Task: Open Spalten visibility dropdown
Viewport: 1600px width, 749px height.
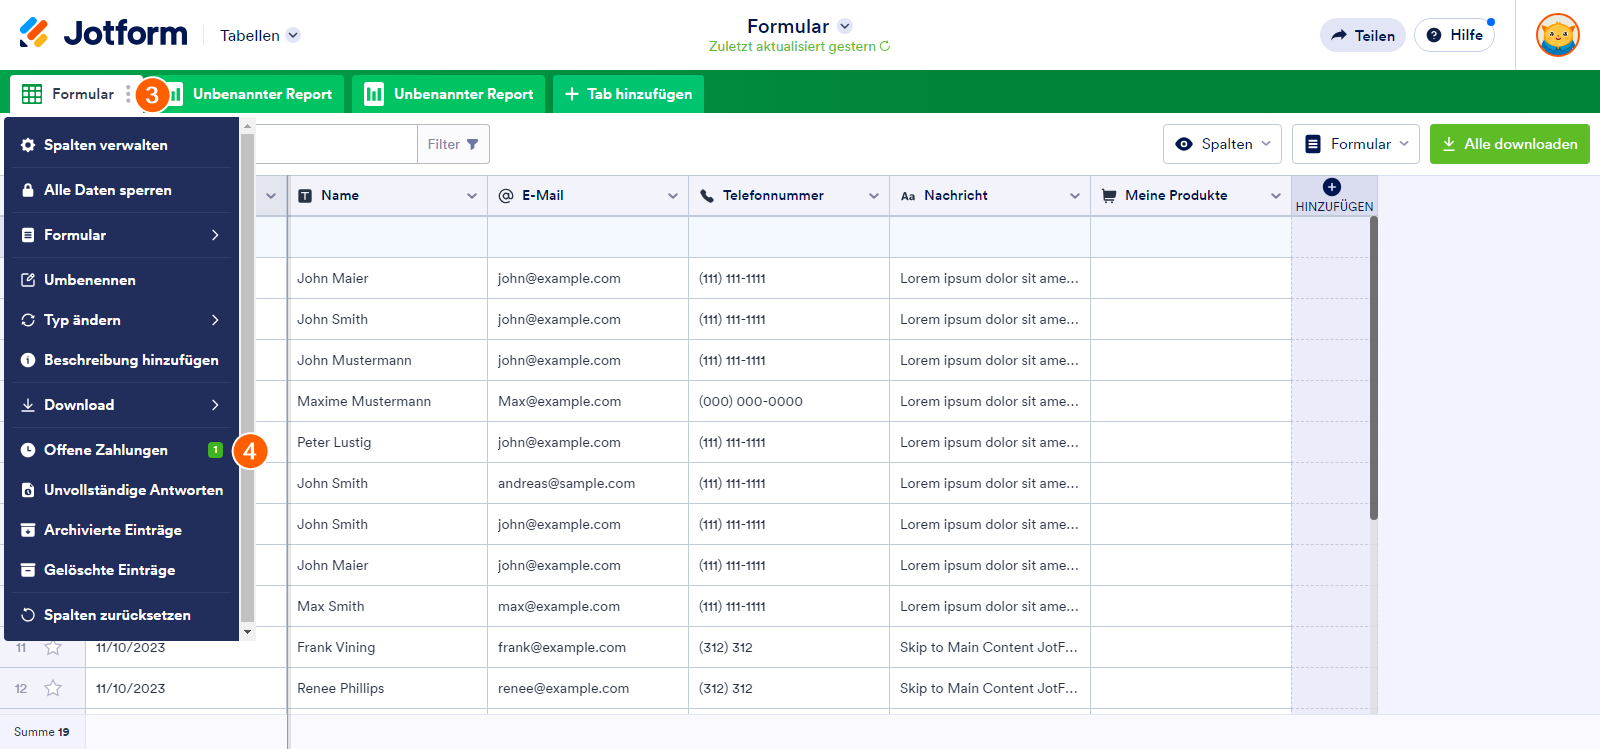Action: 1223,144
